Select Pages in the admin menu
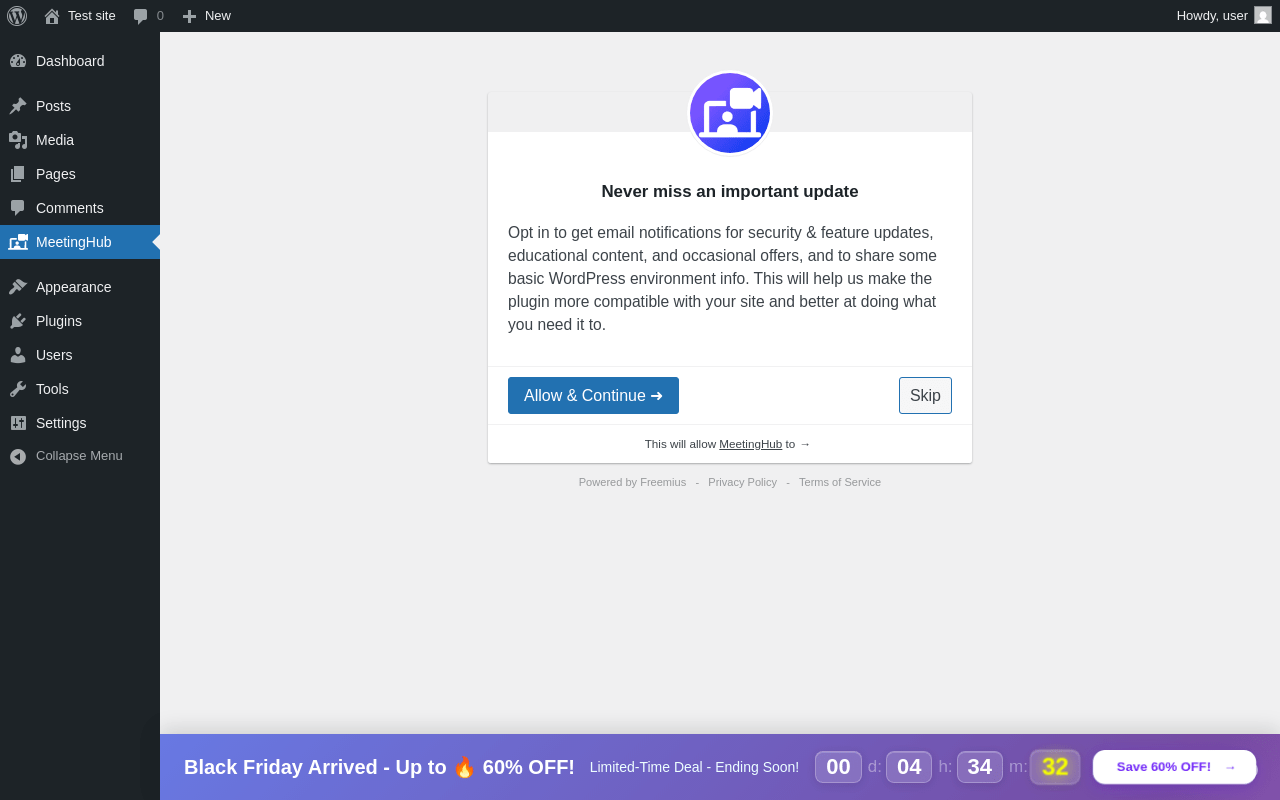 tap(80, 174)
